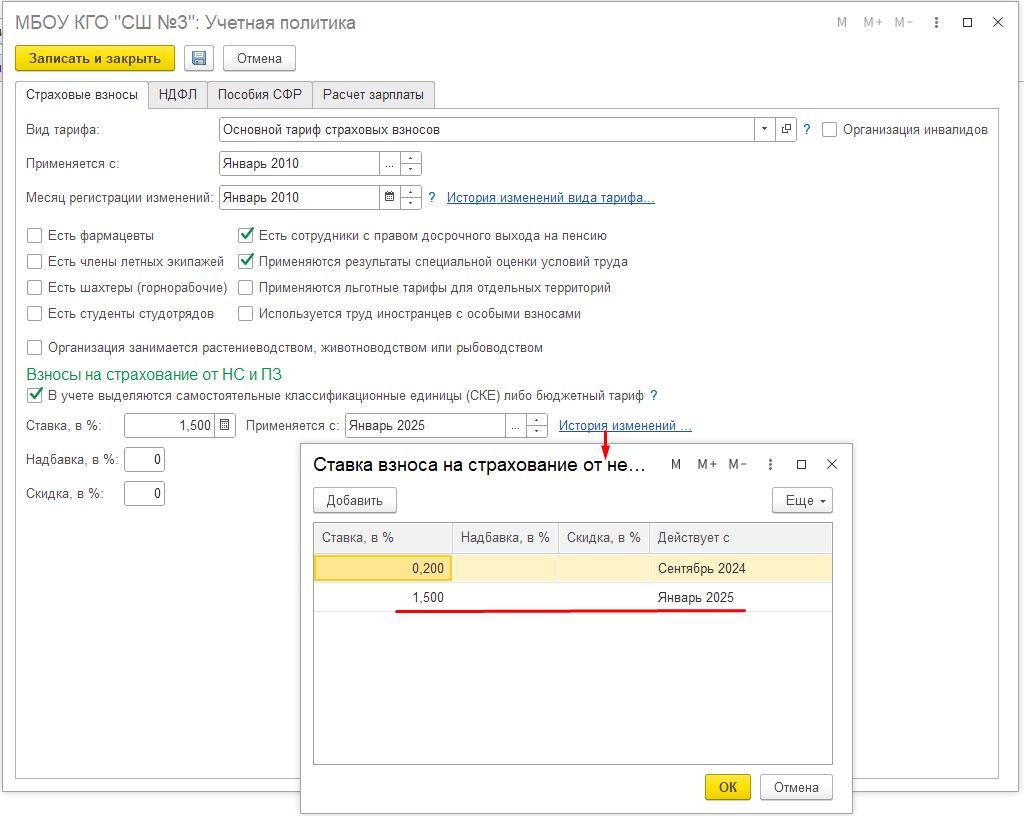Enable the Есть фармацевты checkbox

click(35, 236)
